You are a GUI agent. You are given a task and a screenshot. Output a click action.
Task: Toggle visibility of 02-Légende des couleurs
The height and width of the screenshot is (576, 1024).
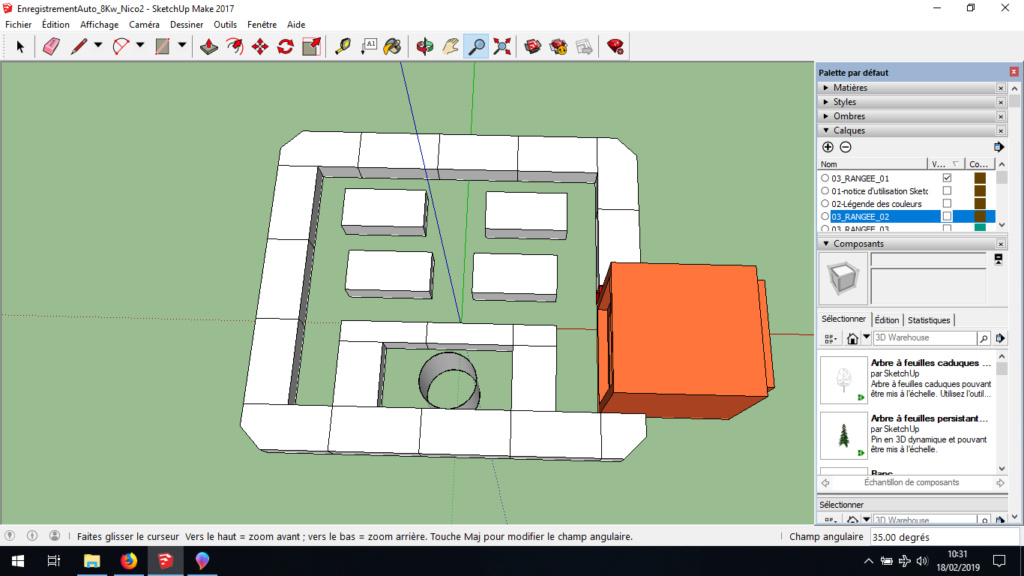947,204
